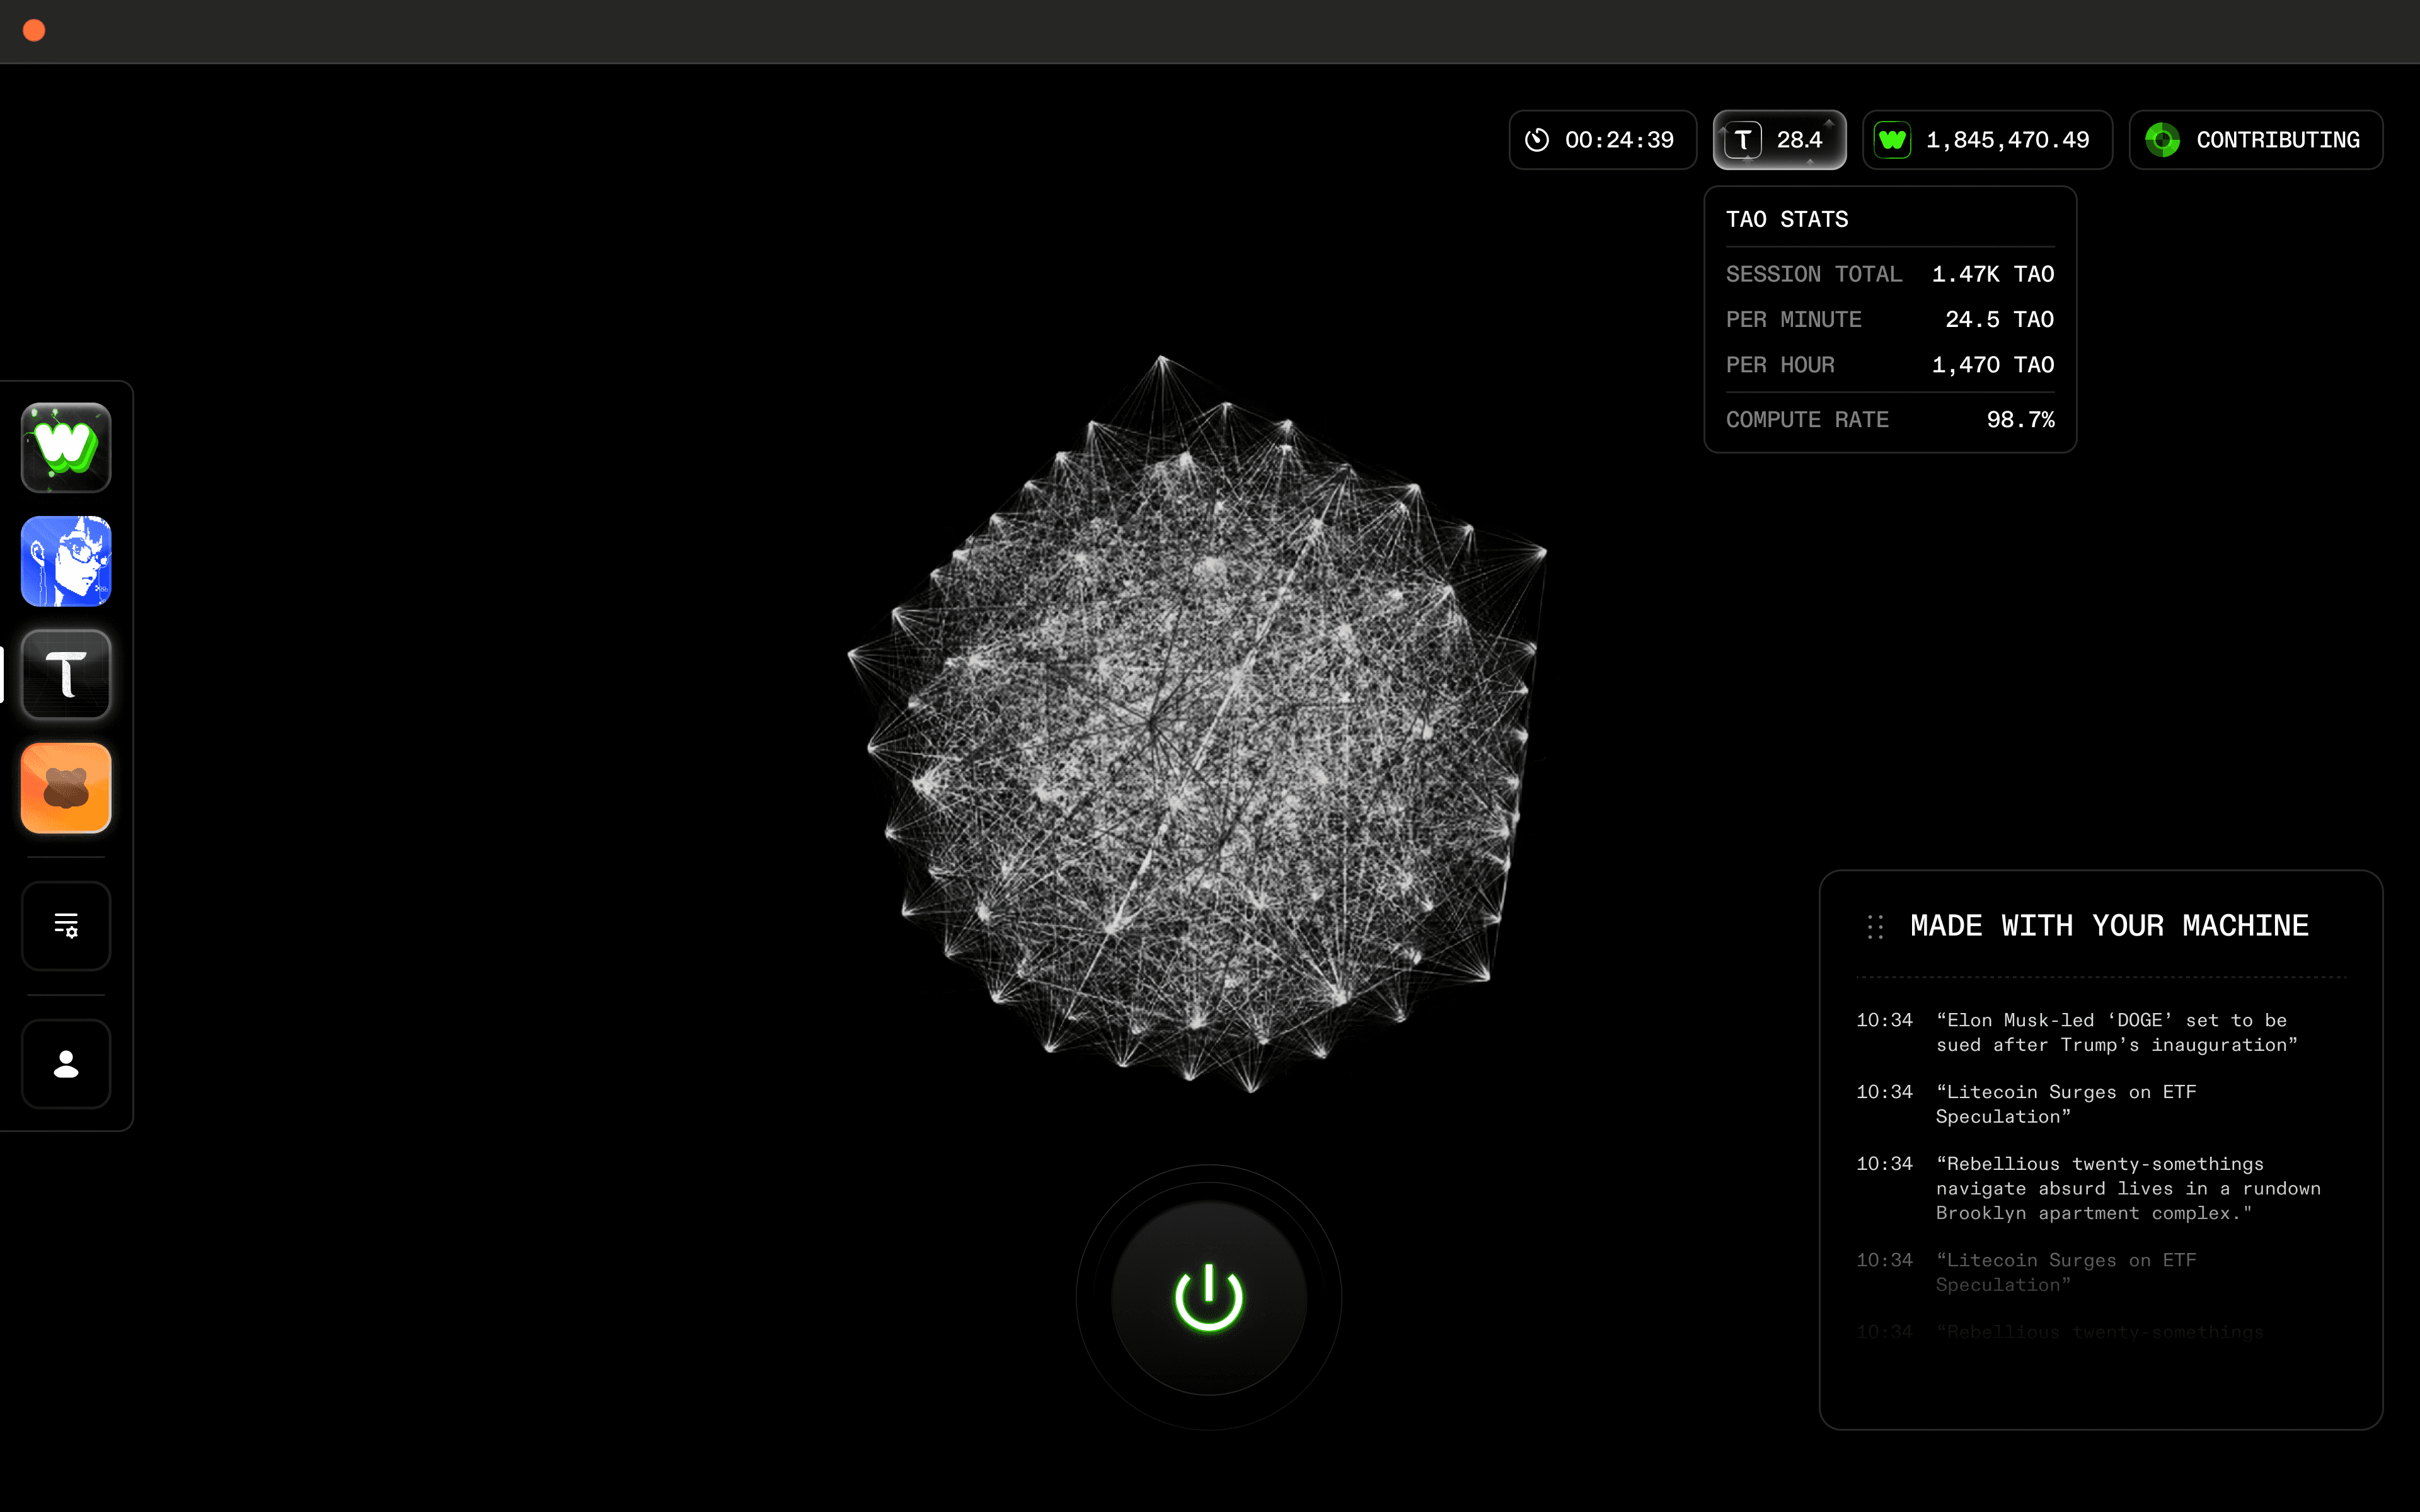This screenshot has height=1512, width=2420.
Task: Click the session timer clock icon
Action: coord(1537,140)
